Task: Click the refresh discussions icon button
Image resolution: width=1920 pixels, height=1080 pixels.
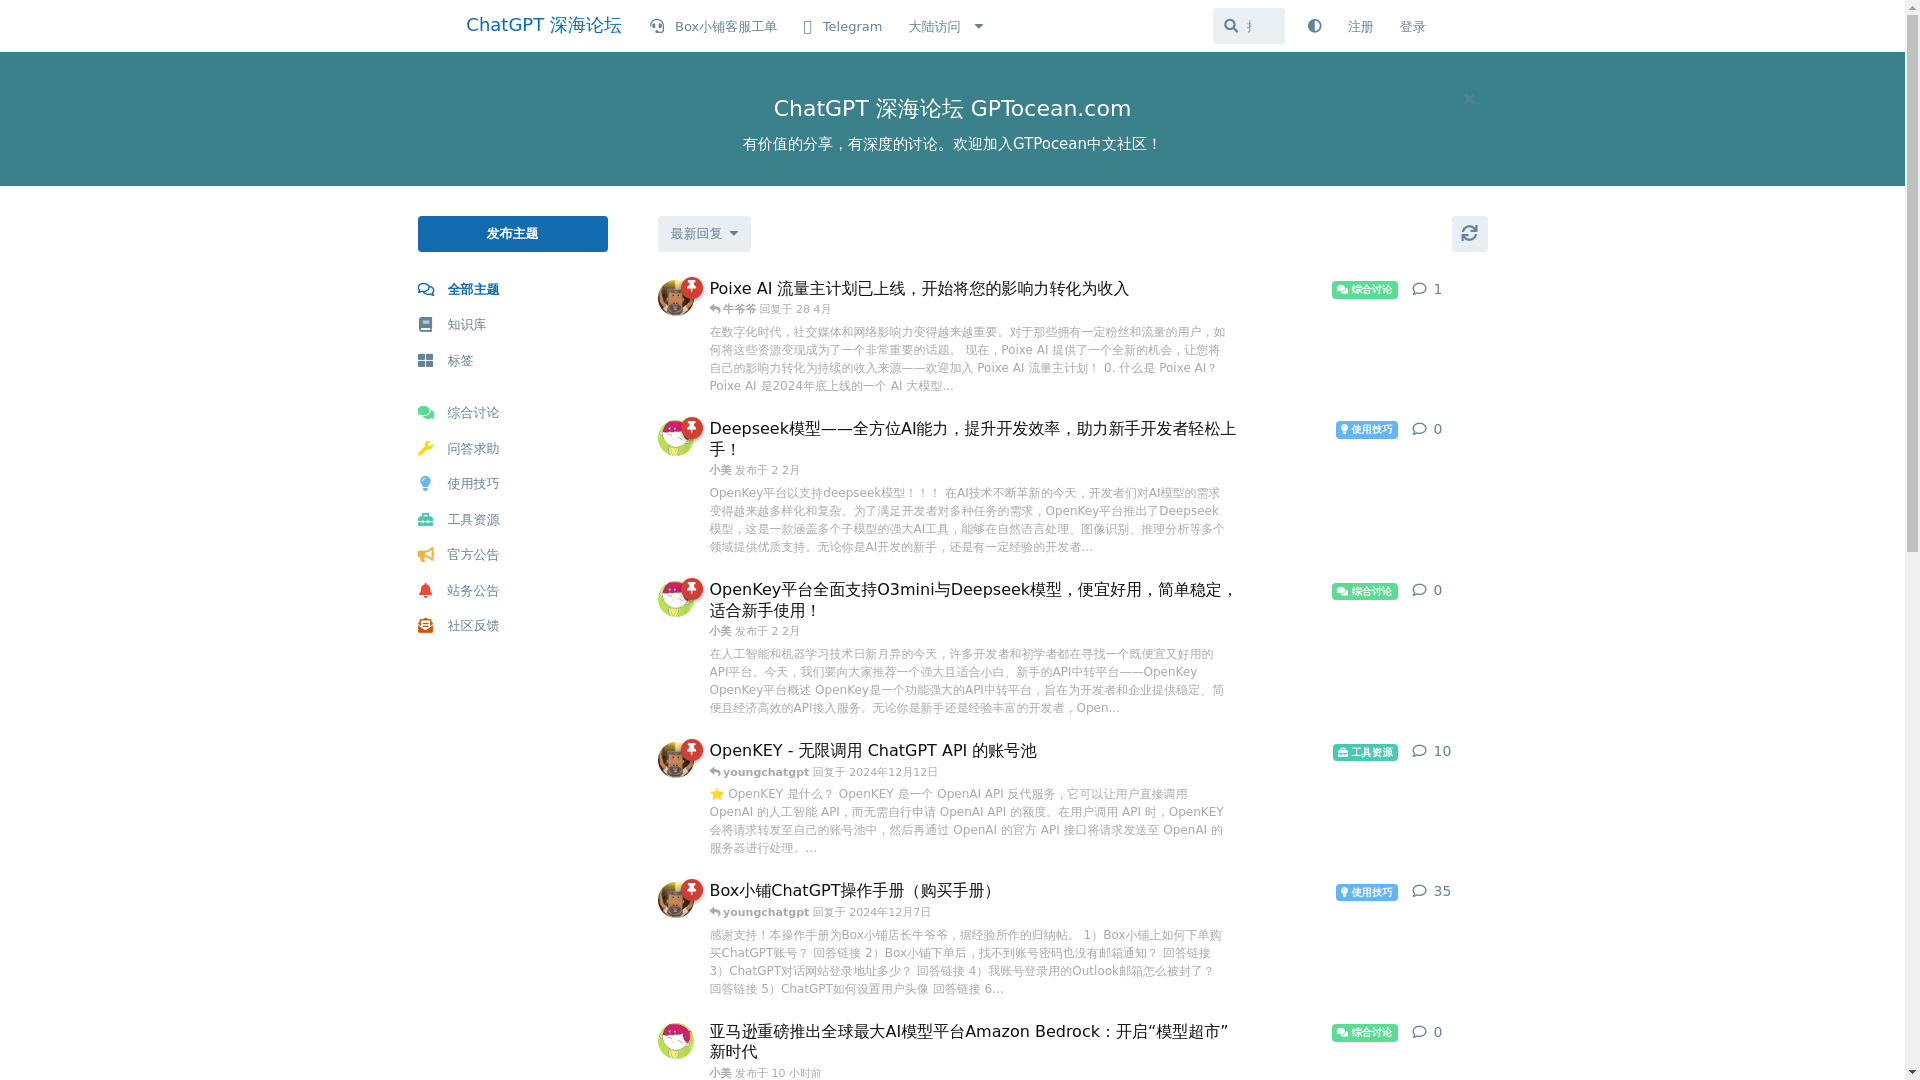Action: click(1469, 234)
